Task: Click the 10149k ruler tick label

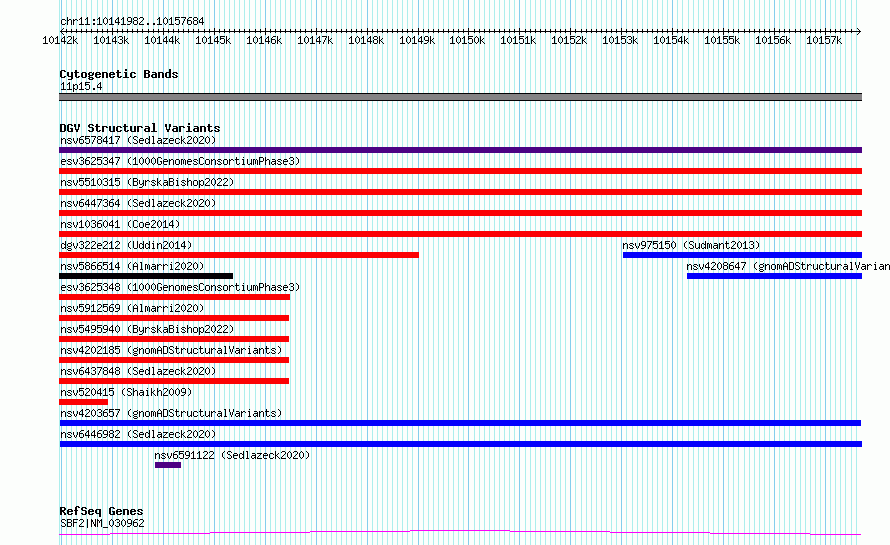Action: (x=417, y=40)
